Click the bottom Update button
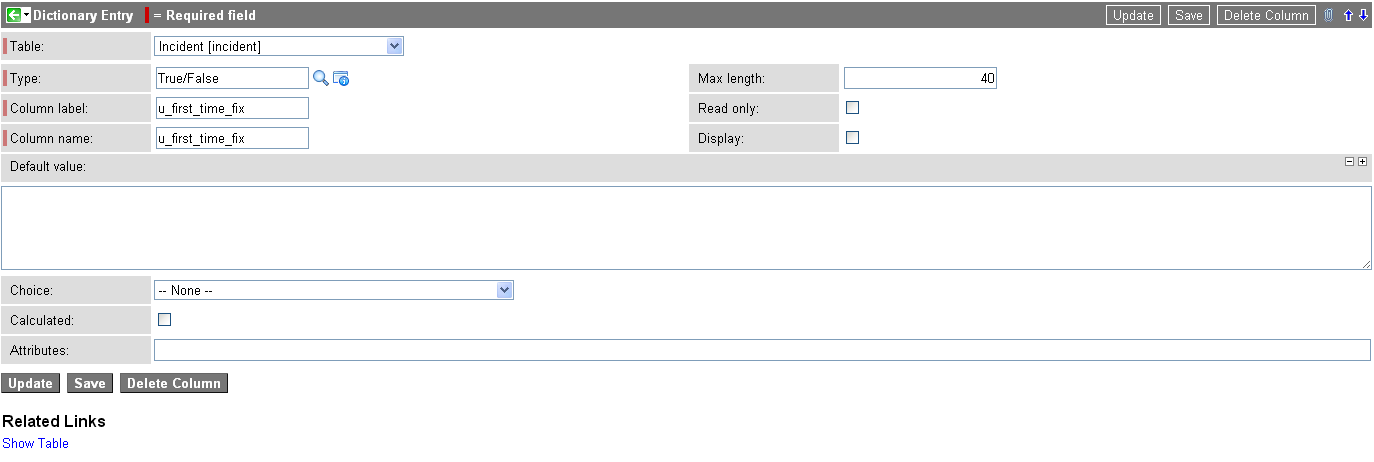 pos(31,384)
